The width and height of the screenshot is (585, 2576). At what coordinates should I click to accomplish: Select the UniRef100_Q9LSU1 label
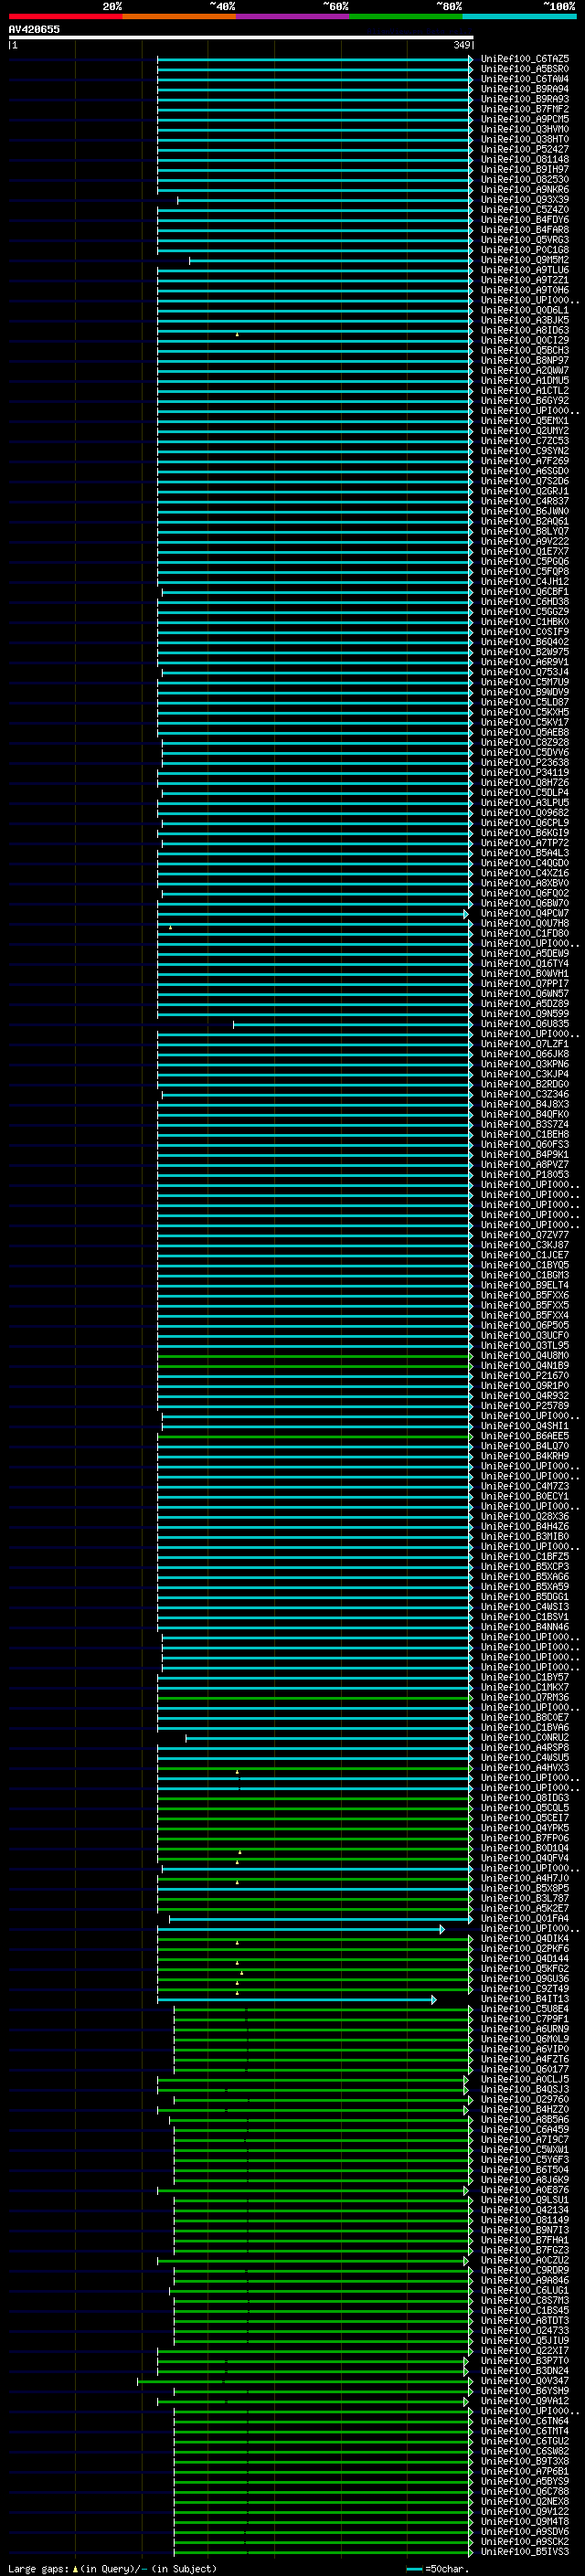click(525, 2200)
